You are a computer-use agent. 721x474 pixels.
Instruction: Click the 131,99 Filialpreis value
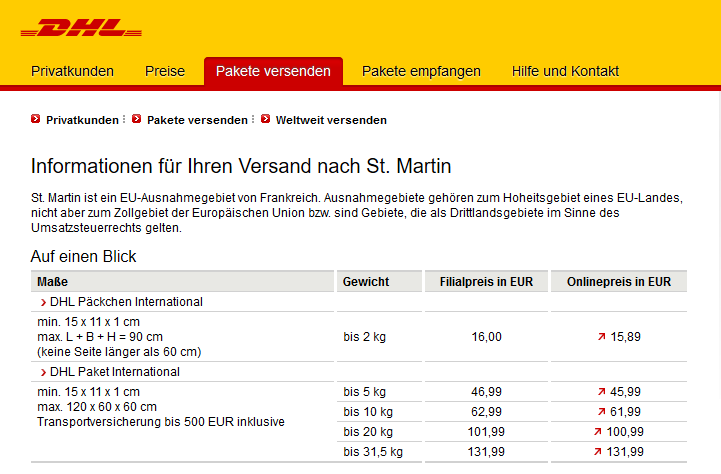pyautogui.click(x=486, y=451)
